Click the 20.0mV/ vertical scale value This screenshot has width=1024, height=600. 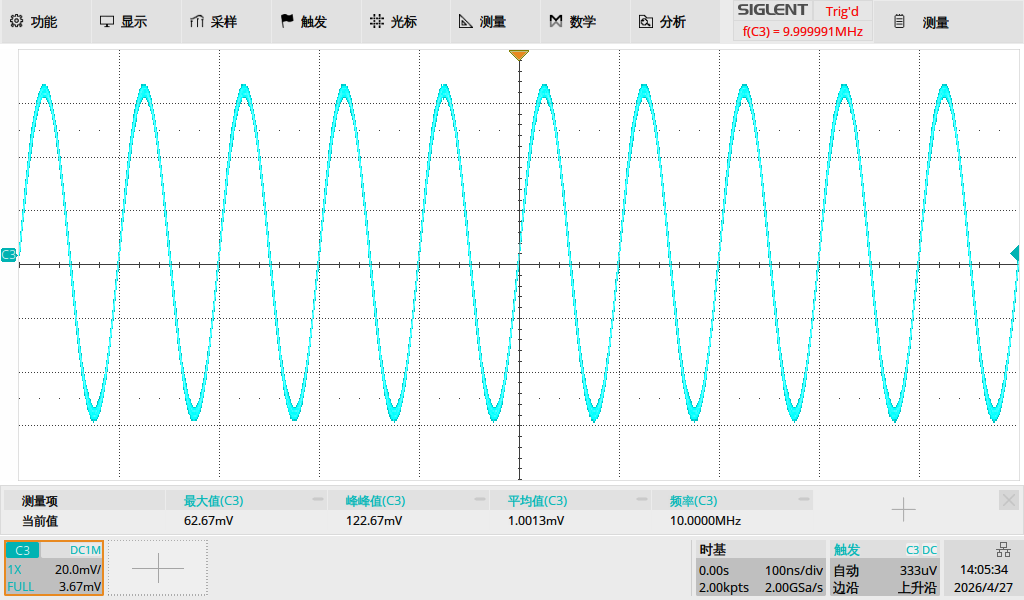coord(78,569)
